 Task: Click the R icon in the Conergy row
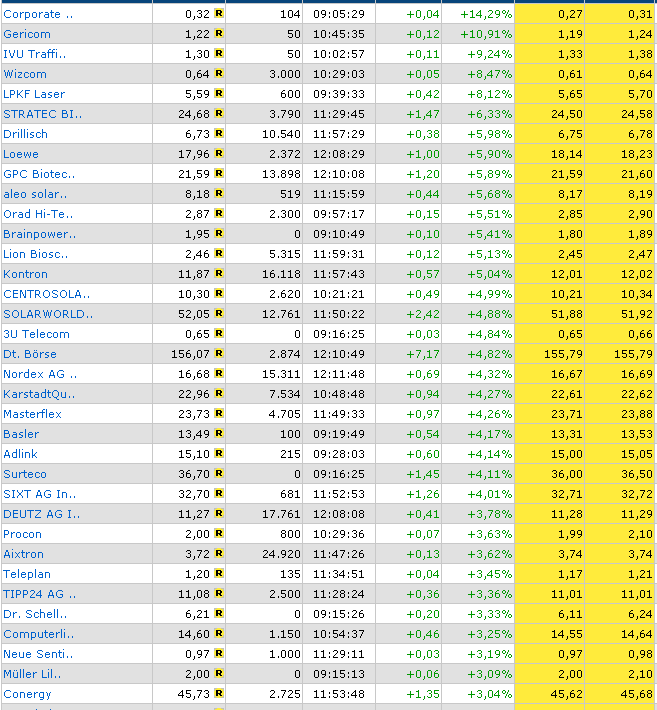(x=219, y=694)
